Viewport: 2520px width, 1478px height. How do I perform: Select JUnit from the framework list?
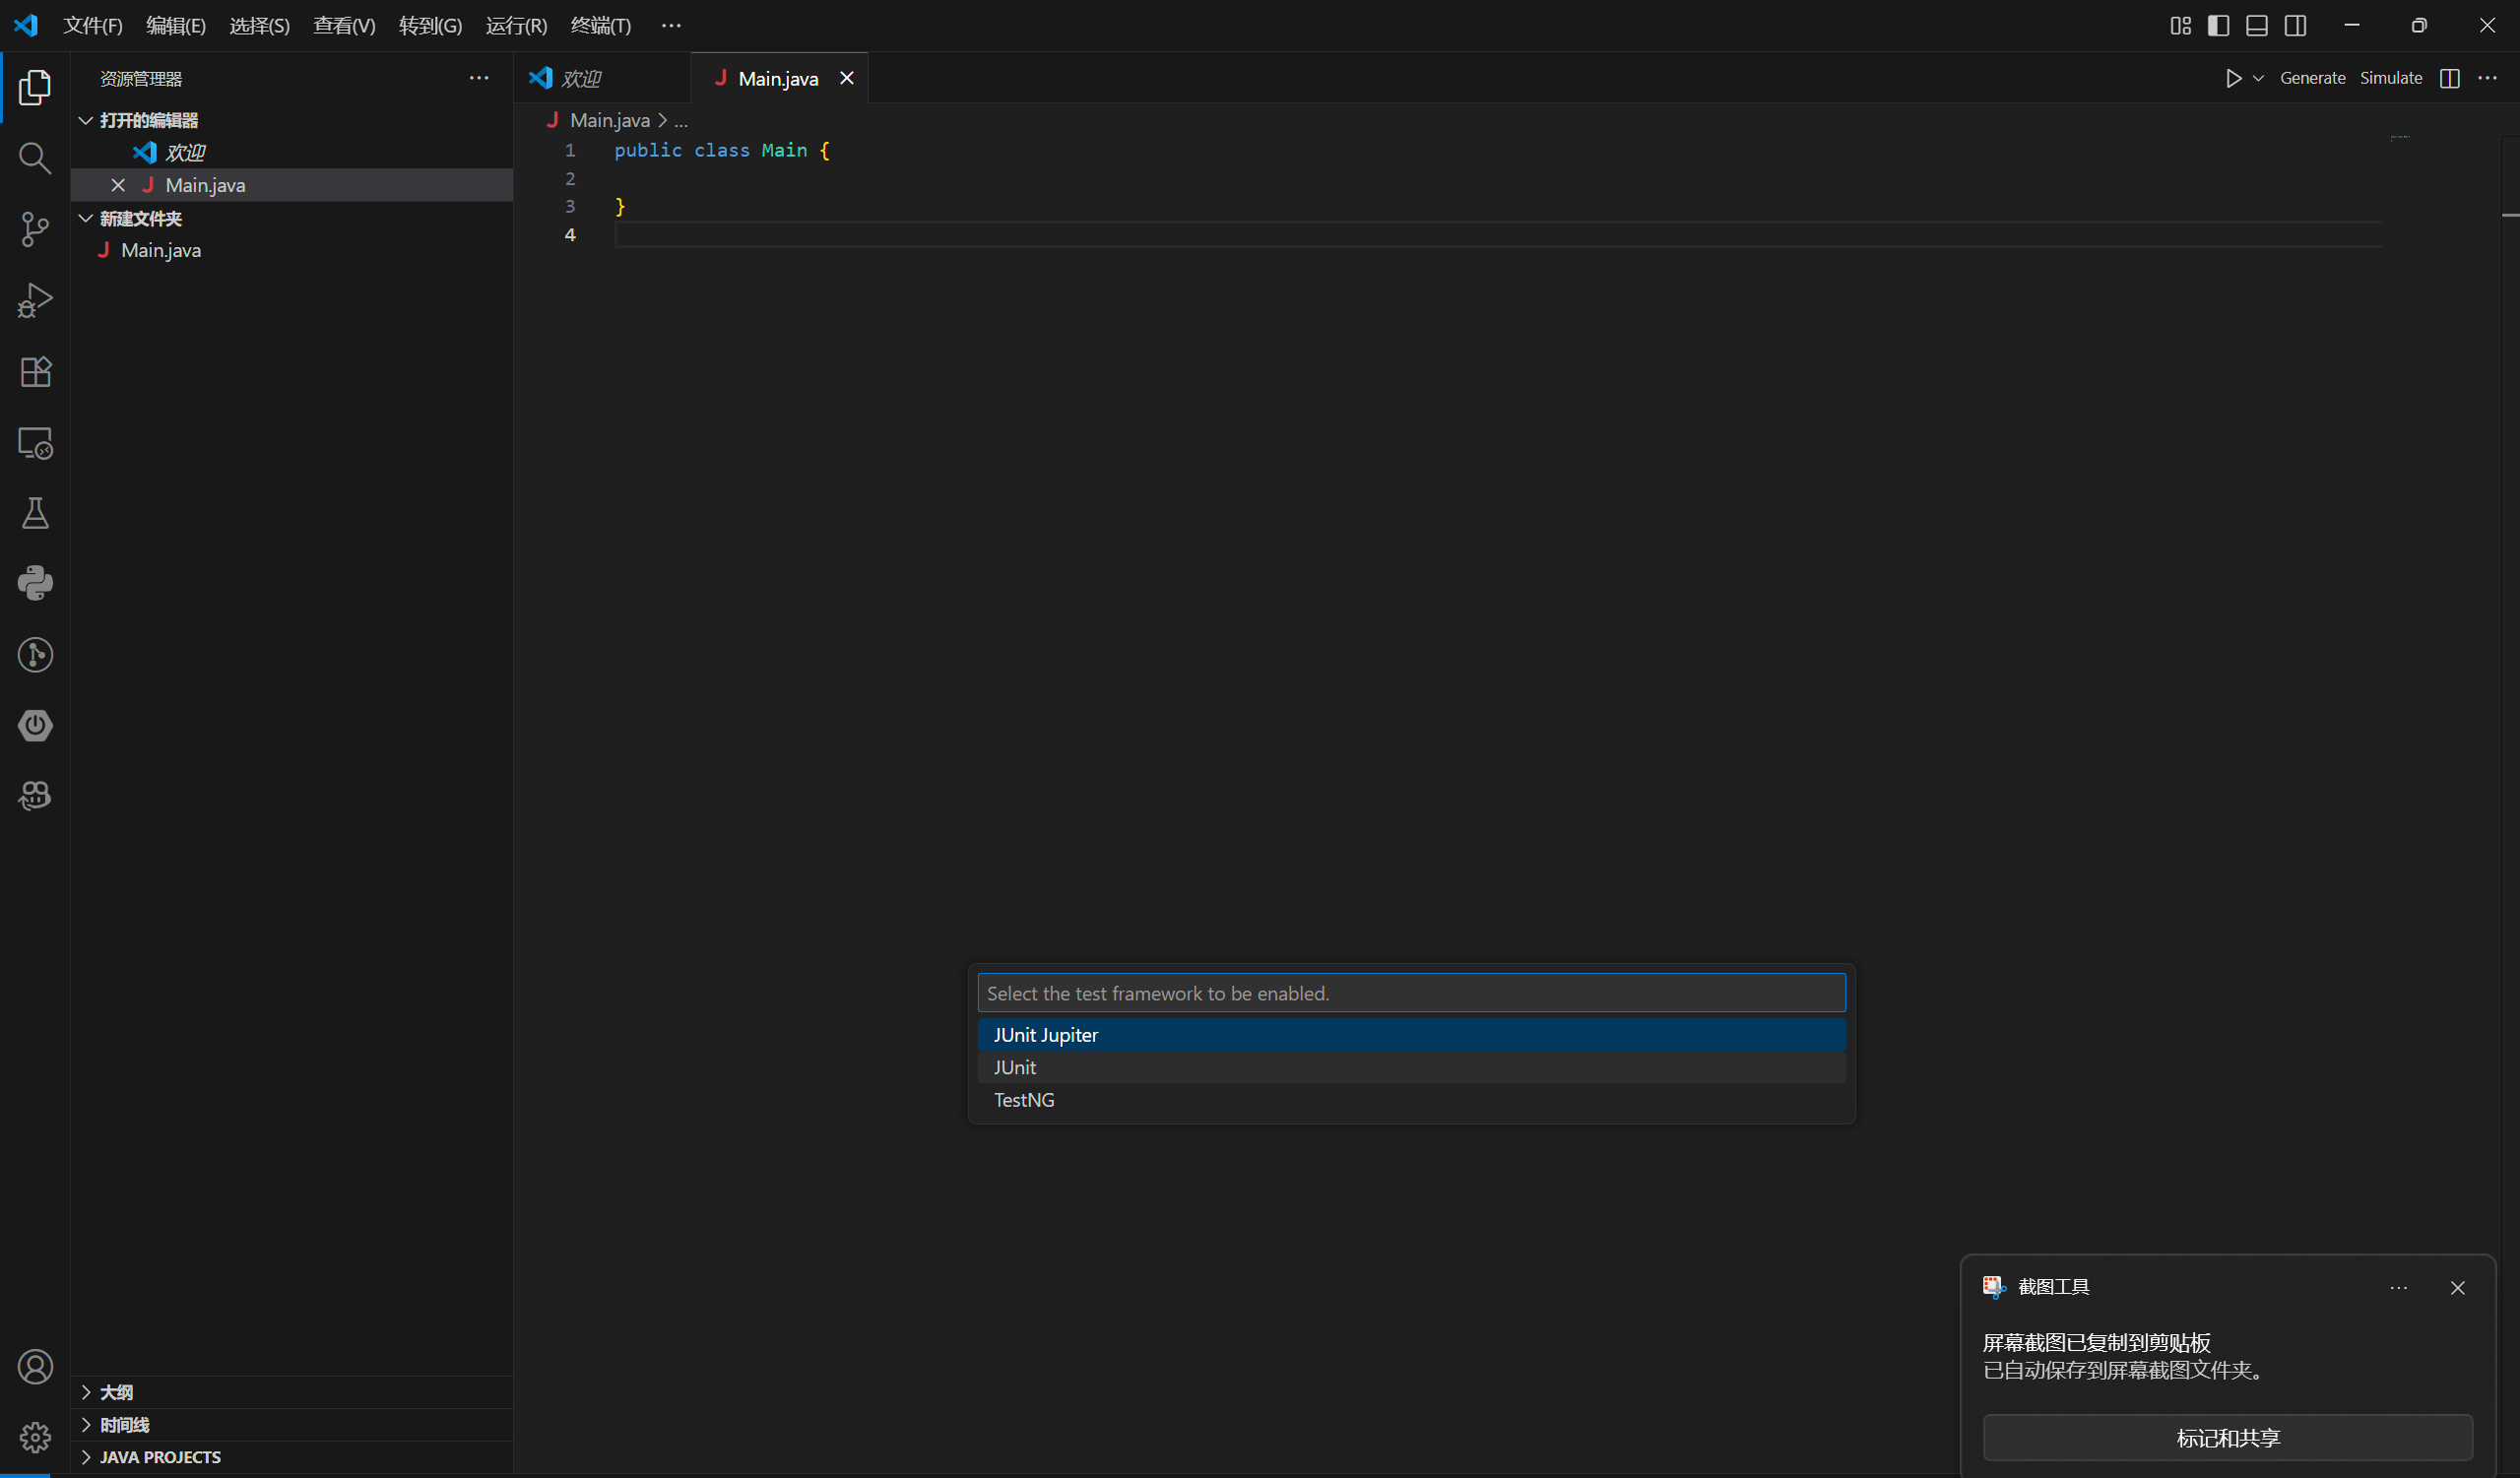tap(1014, 1067)
